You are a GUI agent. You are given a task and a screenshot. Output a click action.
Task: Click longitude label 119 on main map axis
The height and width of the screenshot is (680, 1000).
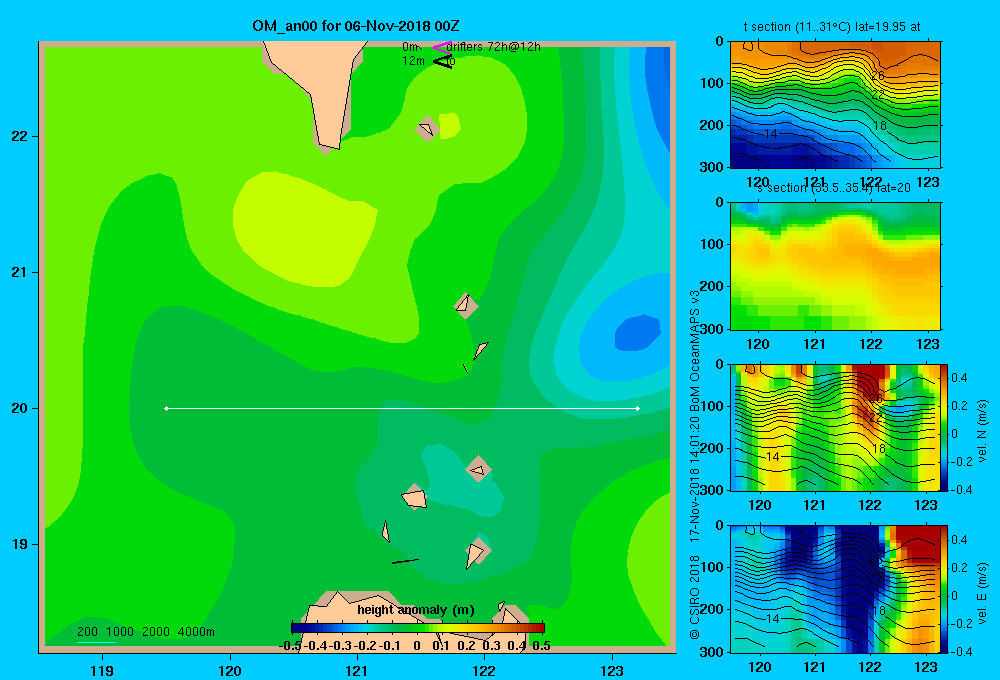tap(102, 670)
